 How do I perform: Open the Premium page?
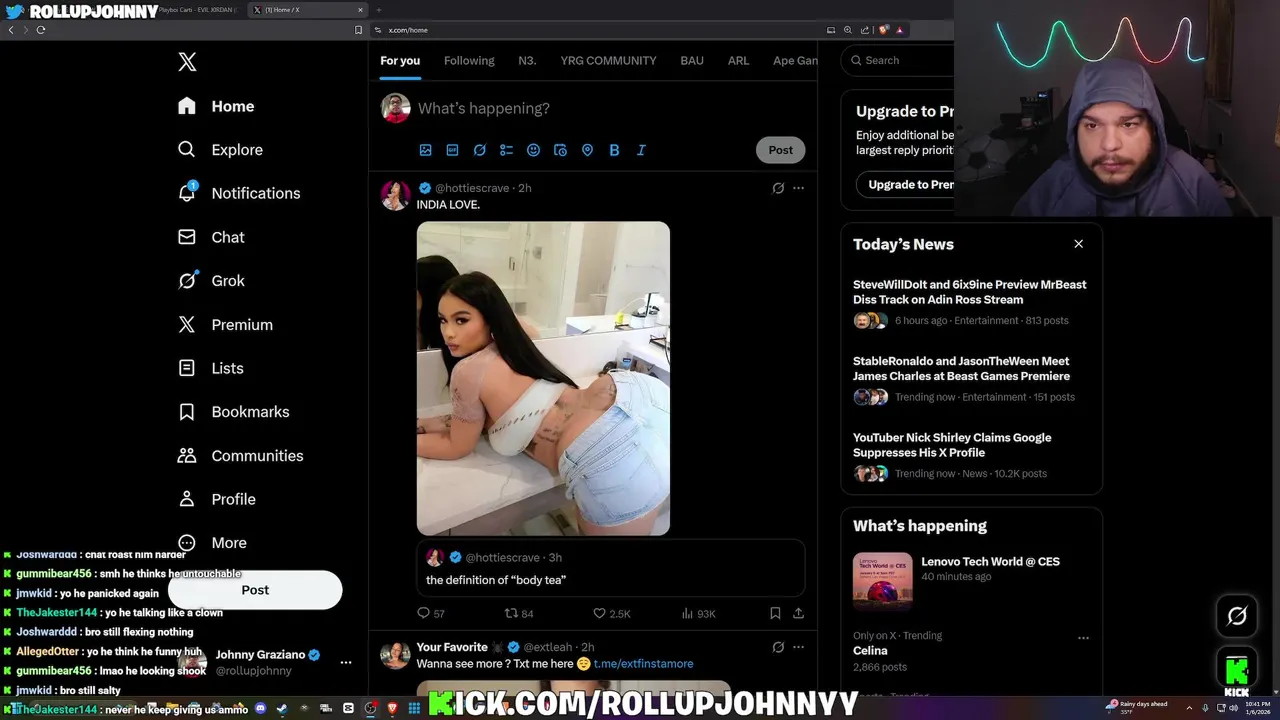[x=225, y=325]
